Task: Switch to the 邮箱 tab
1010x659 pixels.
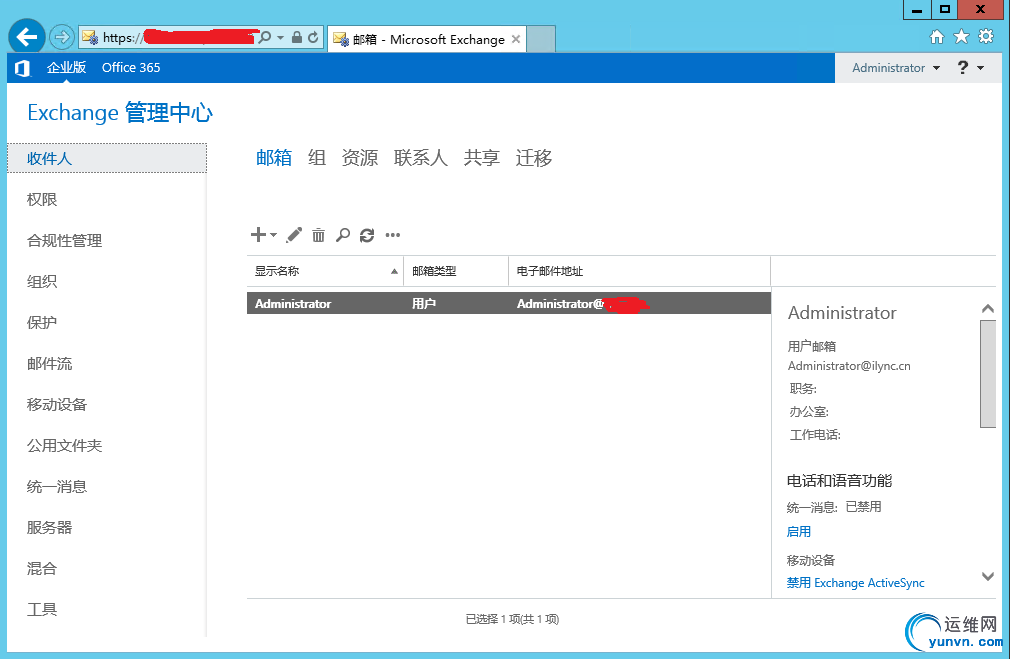Action: [274, 158]
